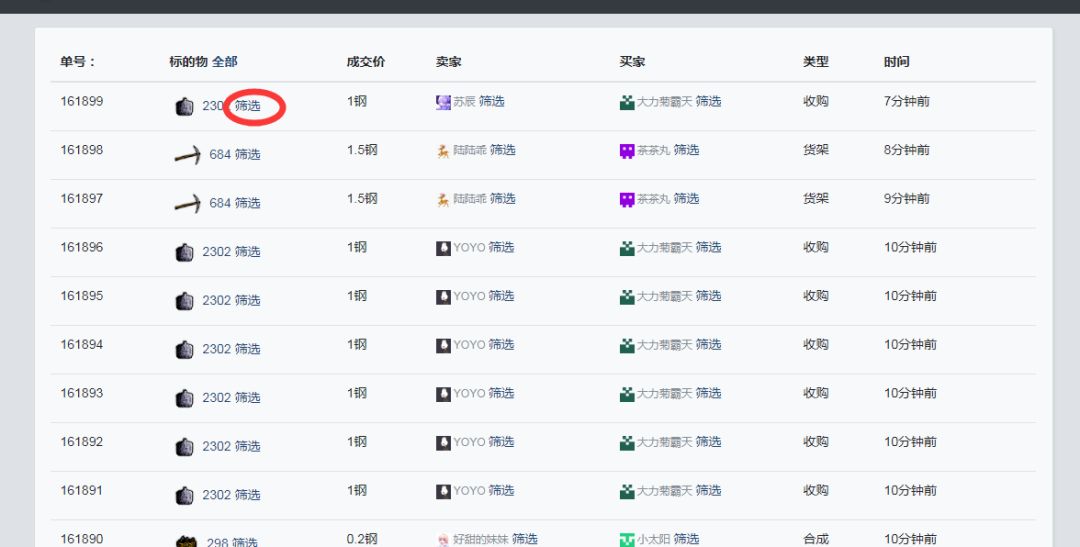This screenshot has height=547, width=1080.
Task: Open YOYO seller avatar in order 161891
Action: click(x=444, y=491)
